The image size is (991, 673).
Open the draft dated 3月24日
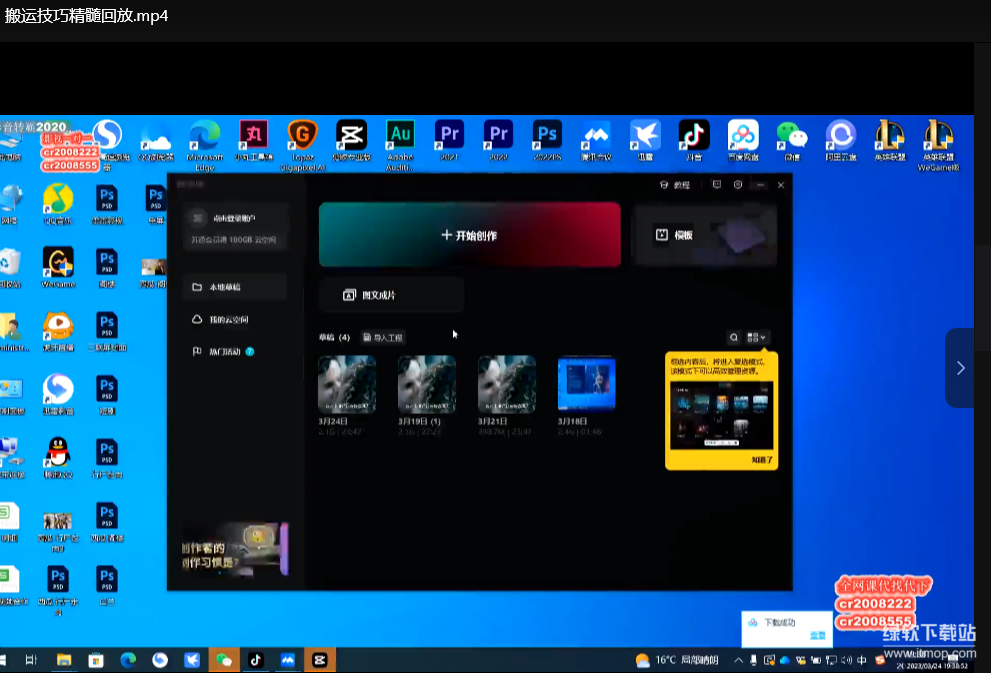347,384
